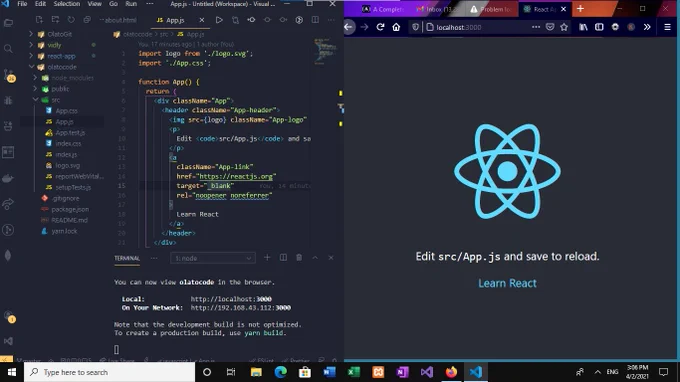This screenshot has width=680, height=382.
Task: Collapse the src folder
Action: [x=36, y=100]
